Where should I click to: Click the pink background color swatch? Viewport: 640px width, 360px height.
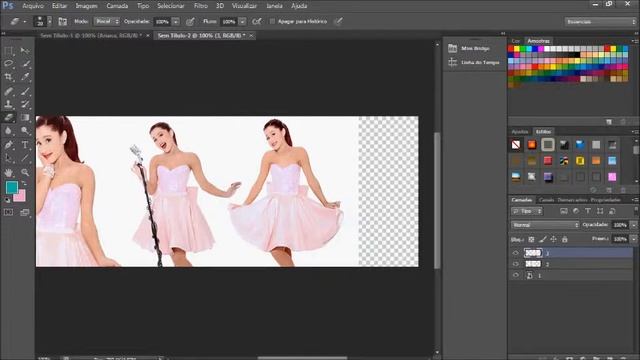[x=20, y=197]
